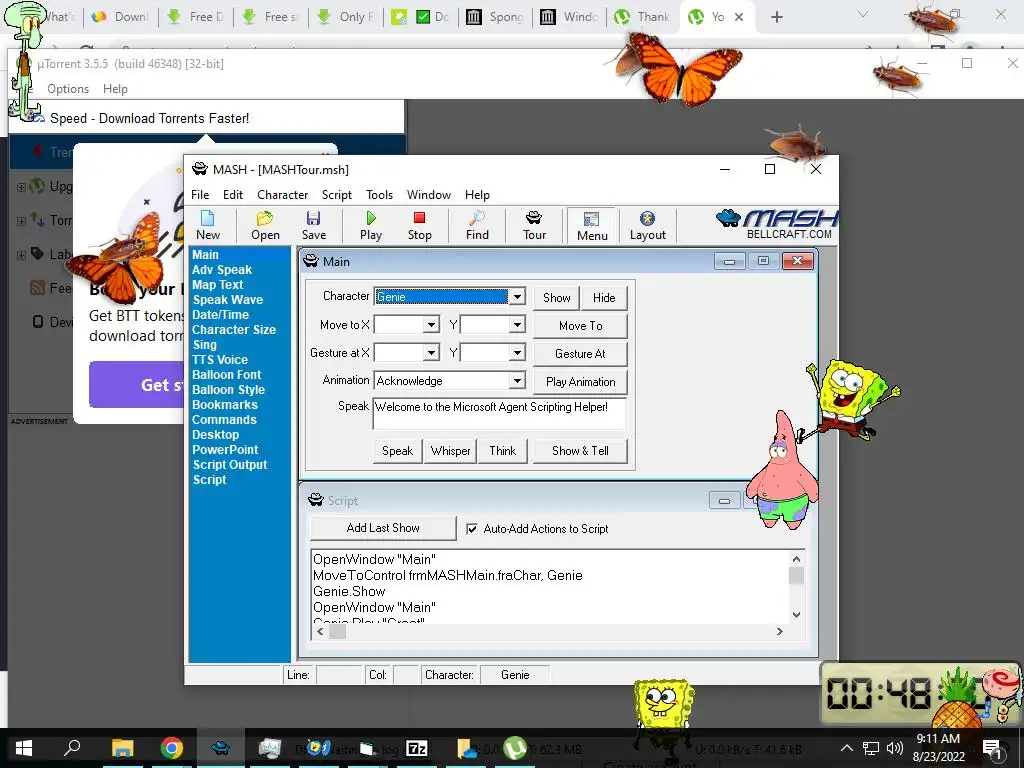
Task: Open File Explorer from the taskbar
Action: (x=122, y=748)
